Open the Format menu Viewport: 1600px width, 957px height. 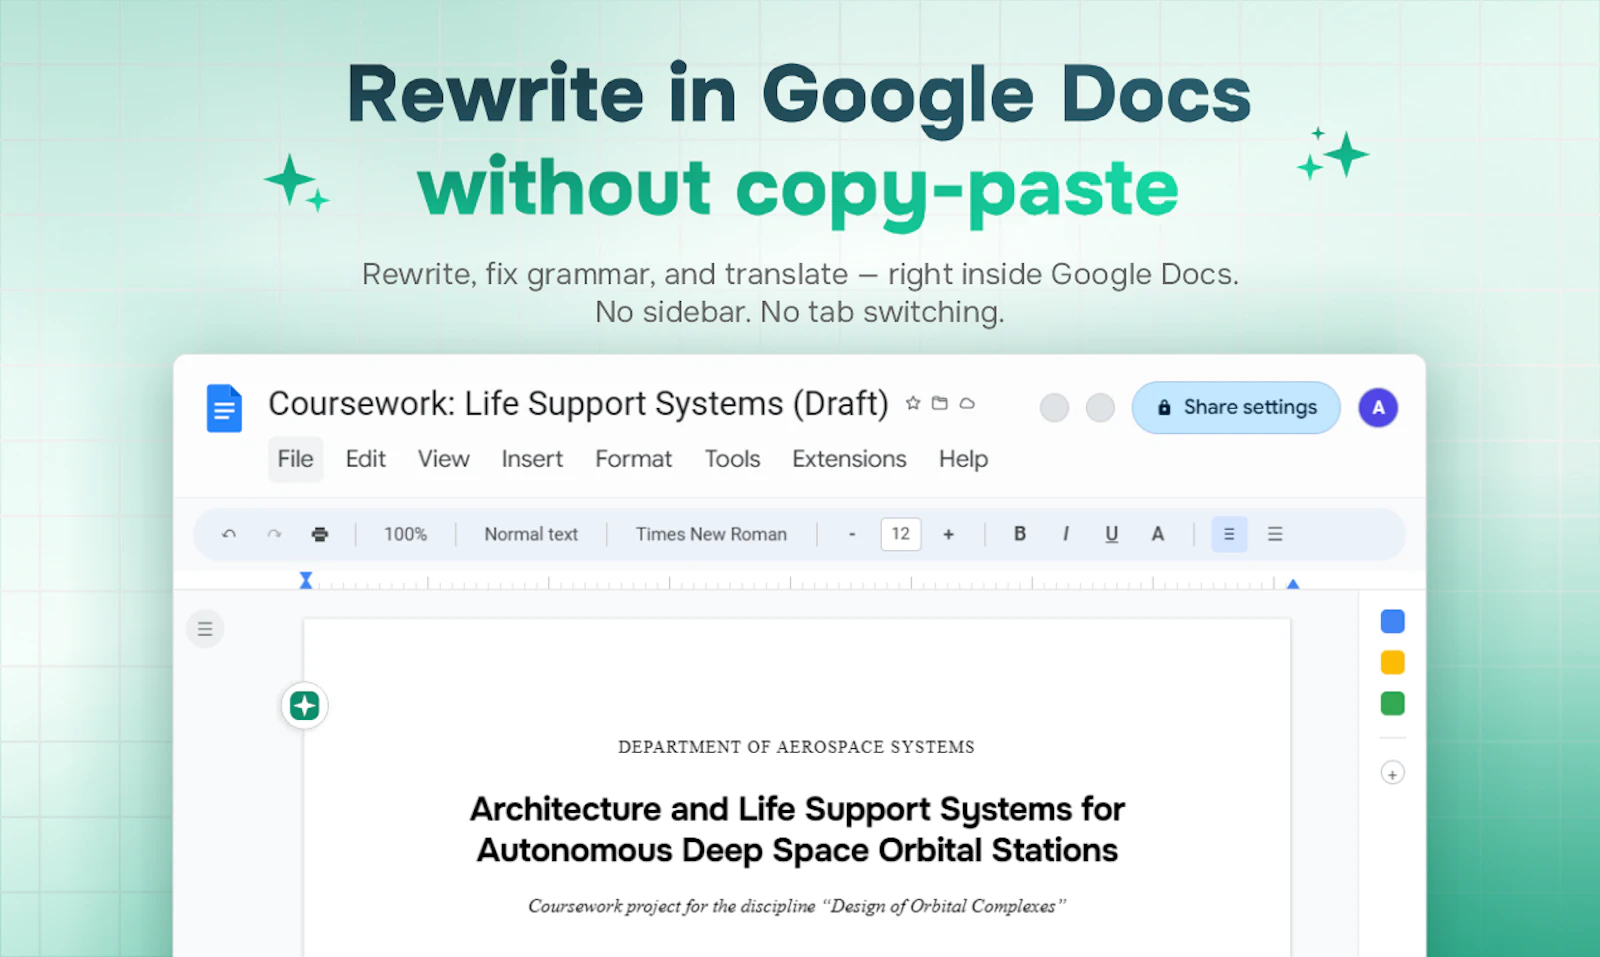[x=633, y=459]
